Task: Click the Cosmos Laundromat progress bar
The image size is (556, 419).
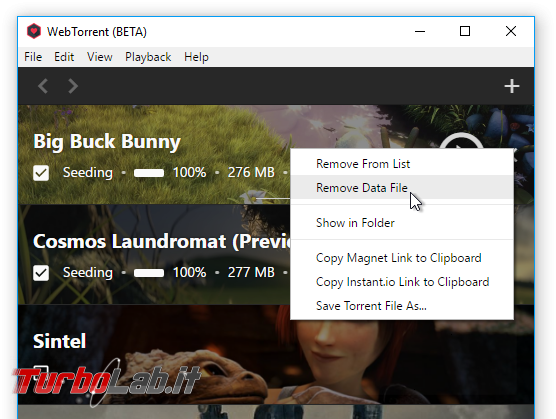Action: pyautogui.click(x=149, y=273)
